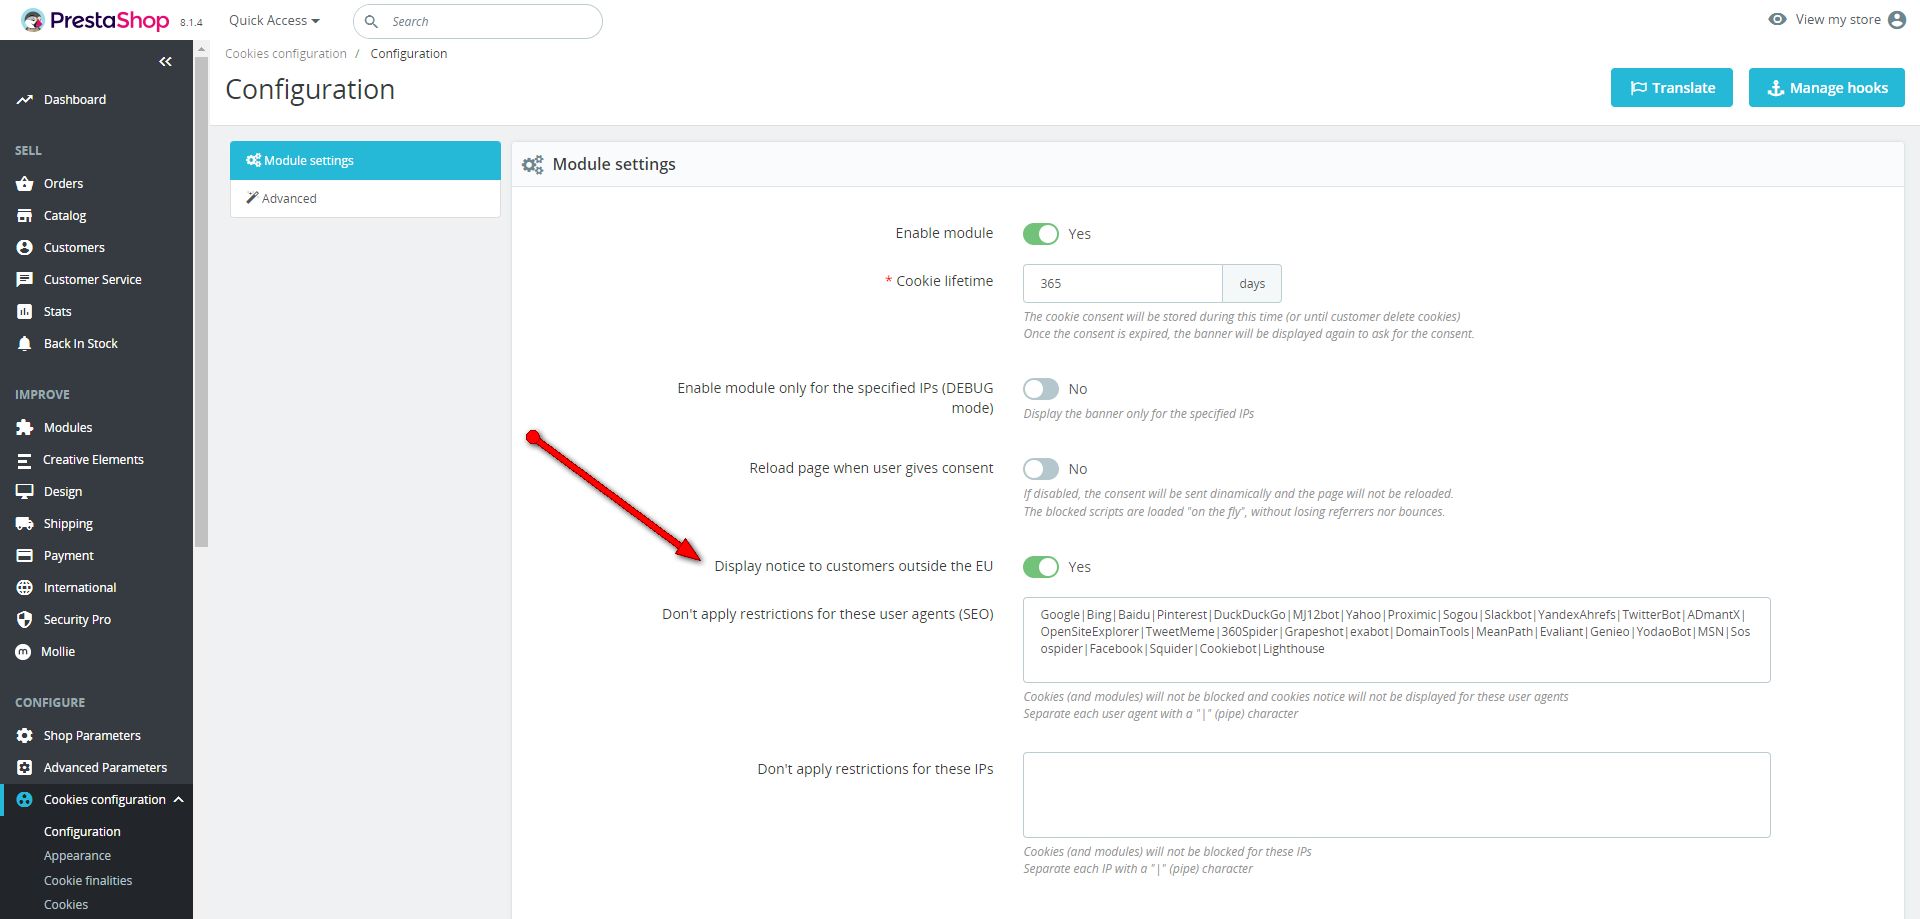Switch off notice for customers outside EU
This screenshot has width=1920, height=919.
point(1040,567)
